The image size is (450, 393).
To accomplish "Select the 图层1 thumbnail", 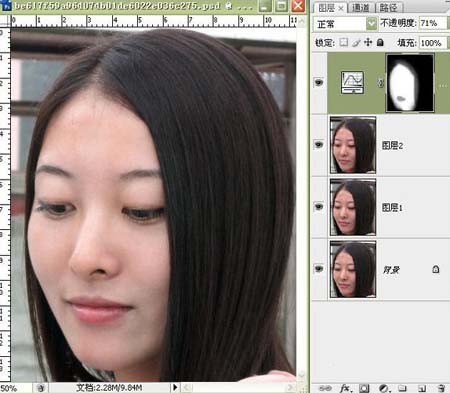I will (x=353, y=207).
